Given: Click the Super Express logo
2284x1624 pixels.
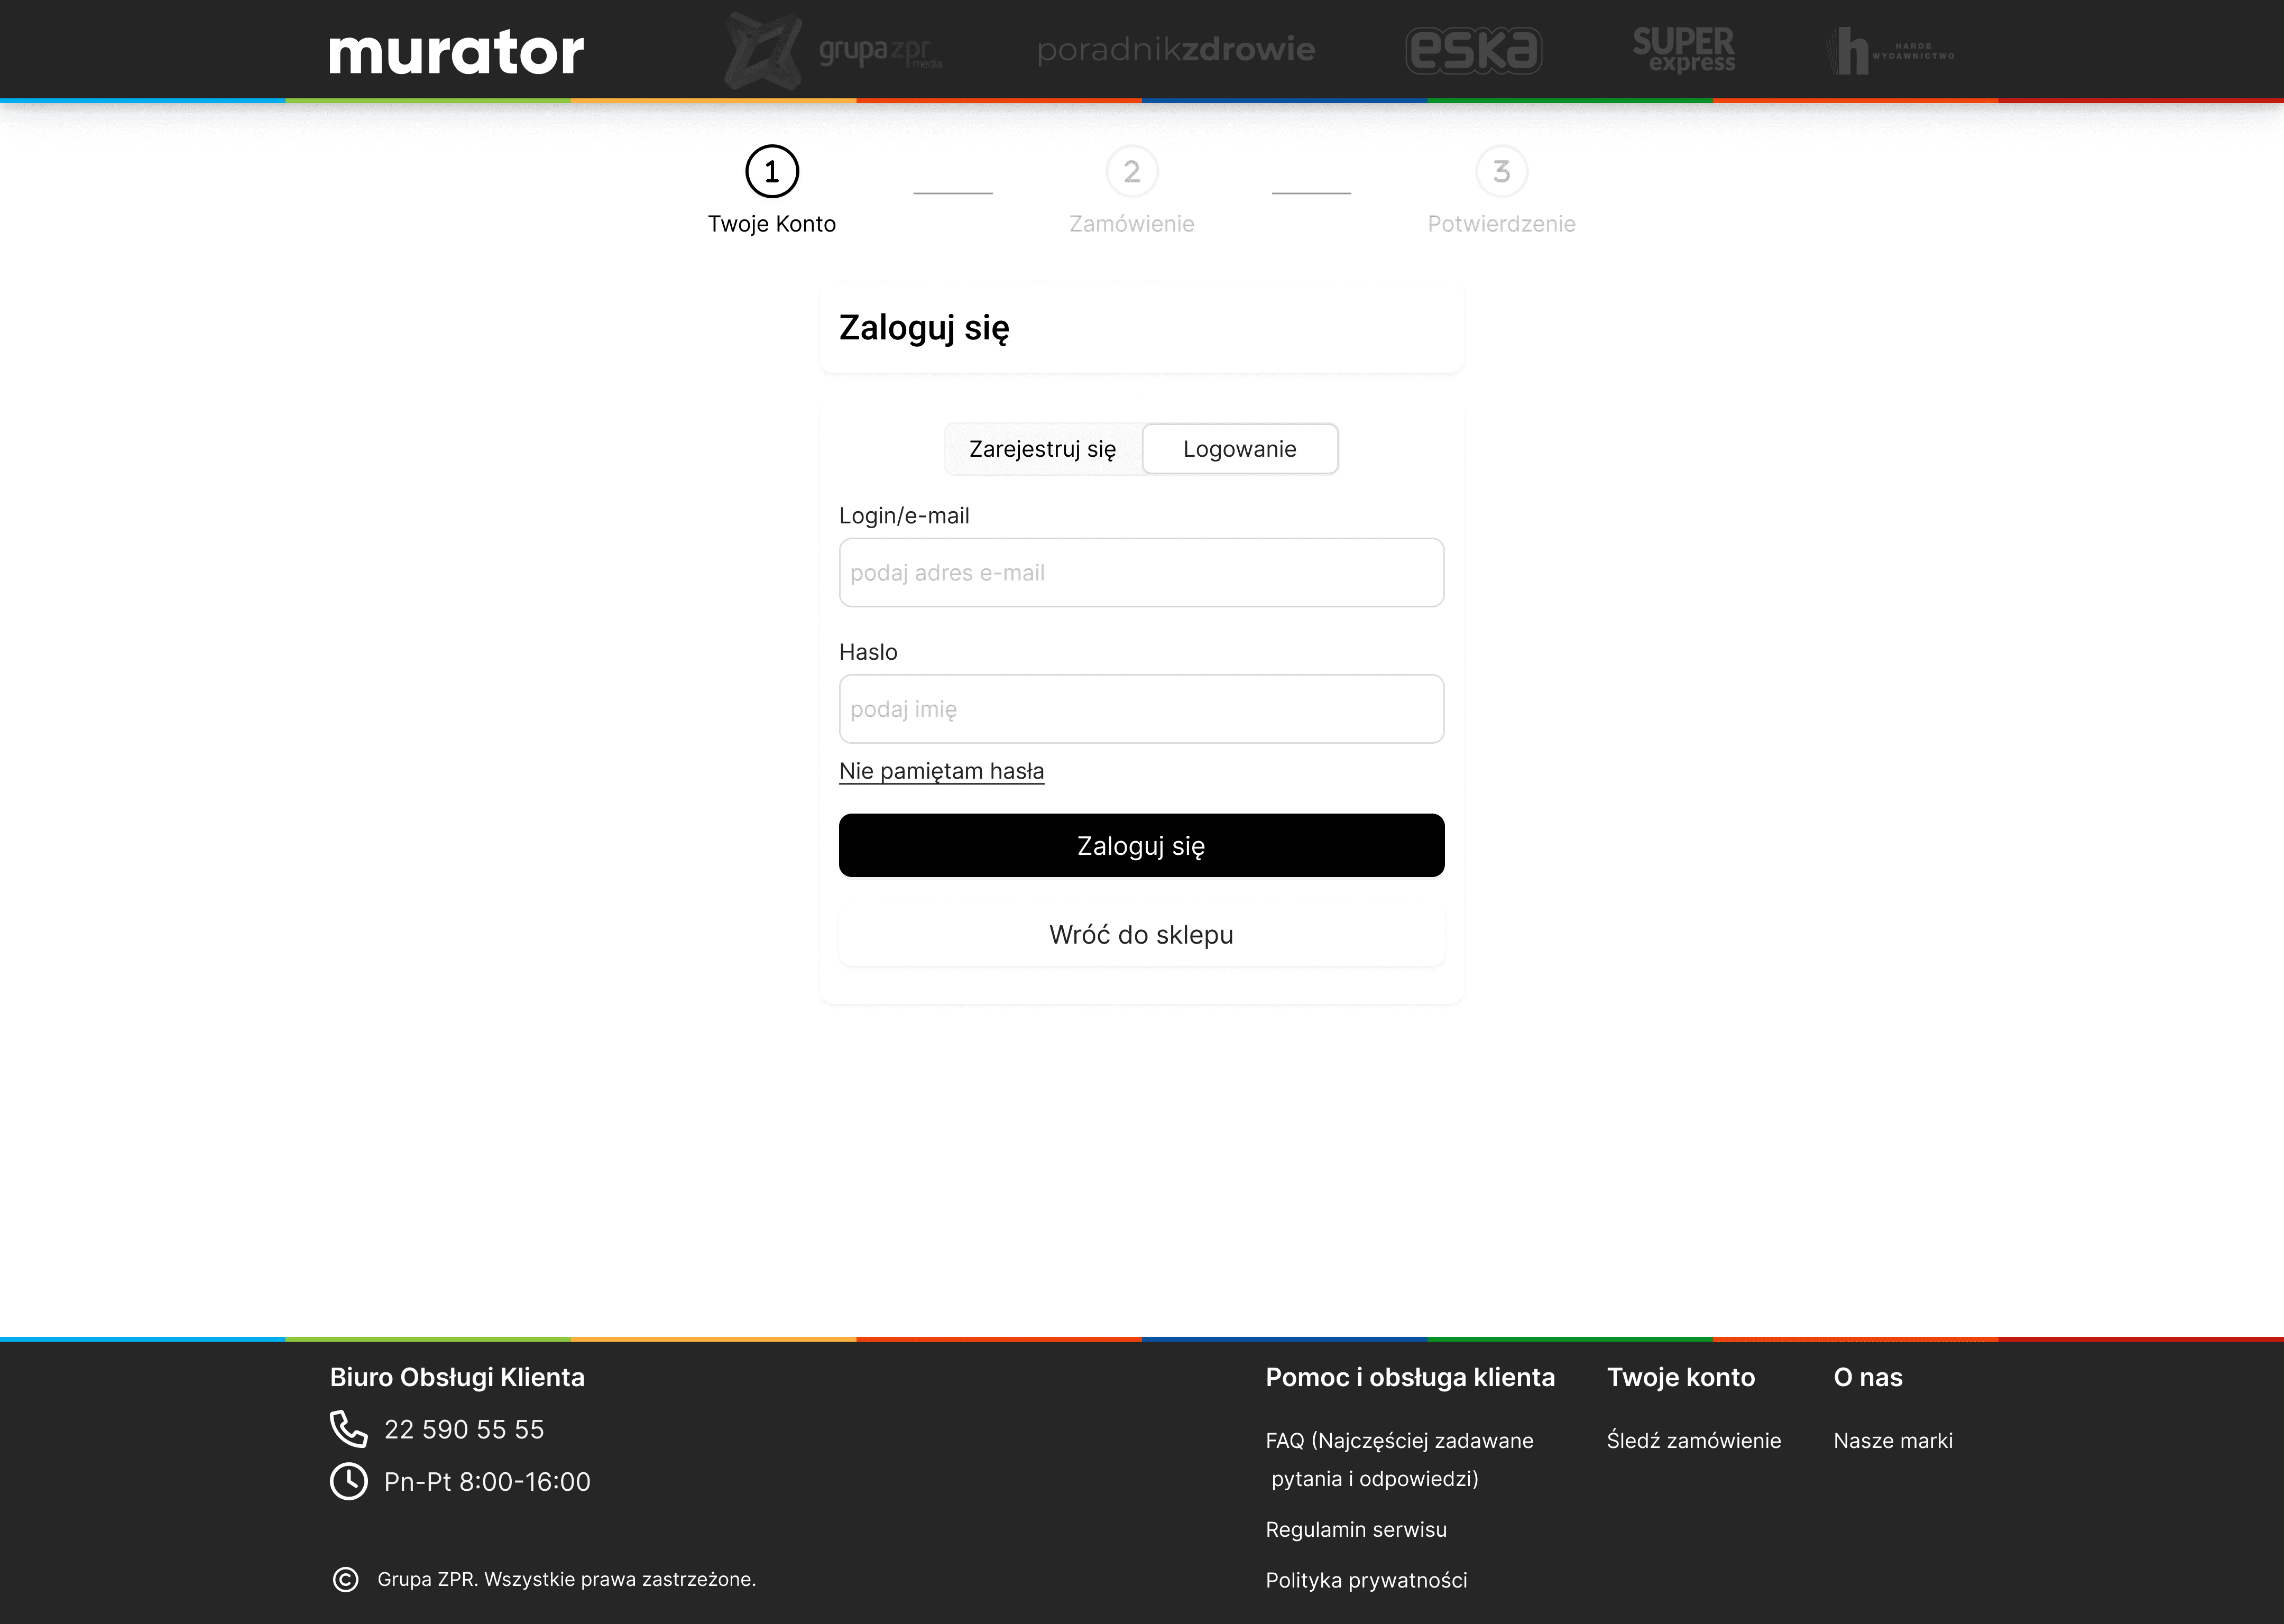Looking at the screenshot, I should (1683, 50).
